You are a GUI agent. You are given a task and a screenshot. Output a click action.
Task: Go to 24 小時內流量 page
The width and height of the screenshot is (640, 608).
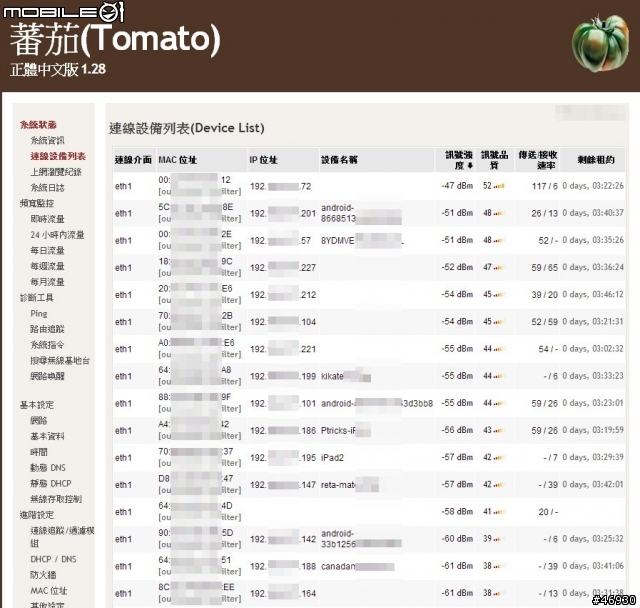point(57,235)
